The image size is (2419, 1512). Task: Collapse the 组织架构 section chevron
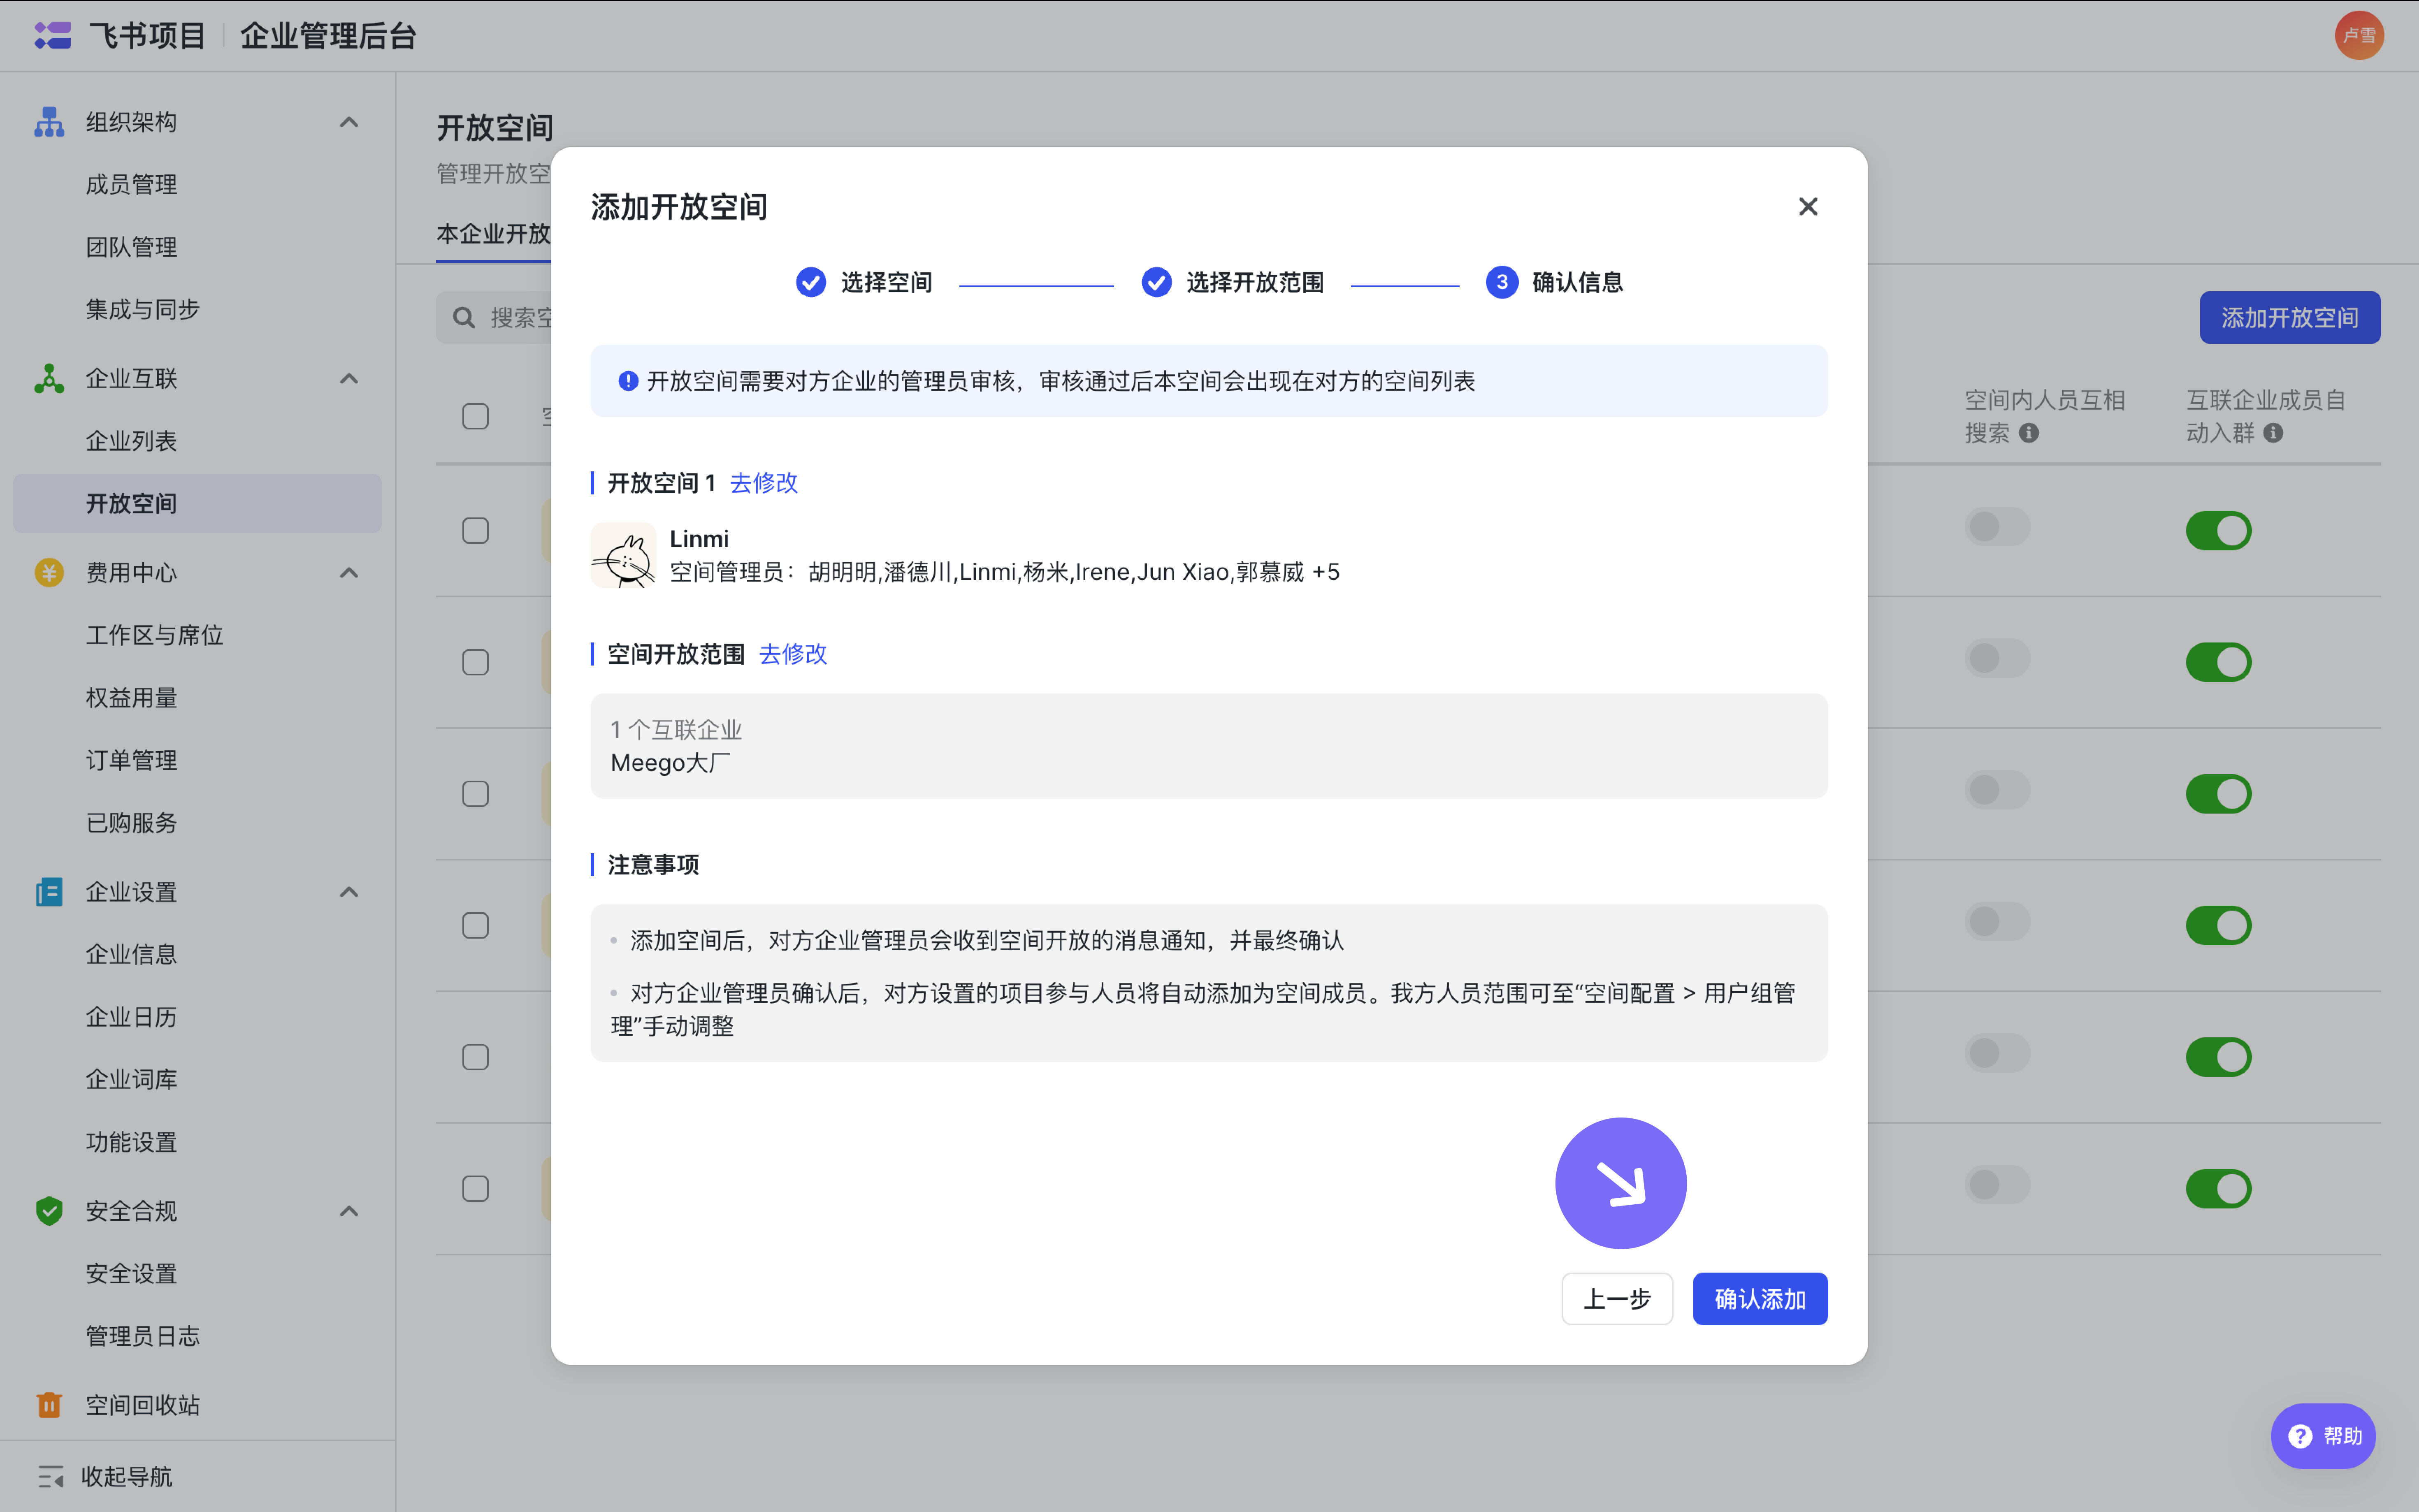click(x=348, y=122)
